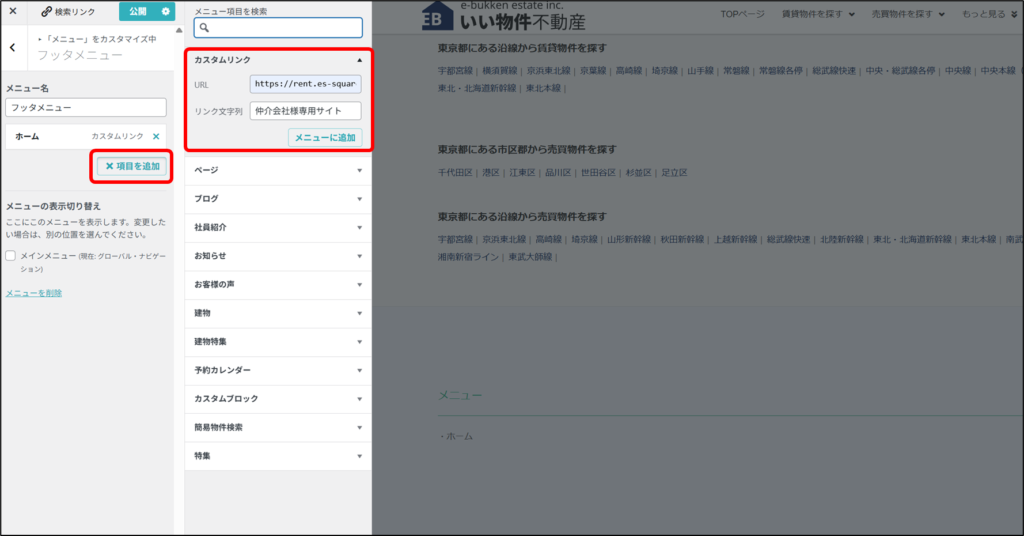Open the TOPページ menu item
The height and width of the screenshot is (536, 1024).
point(742,14)
